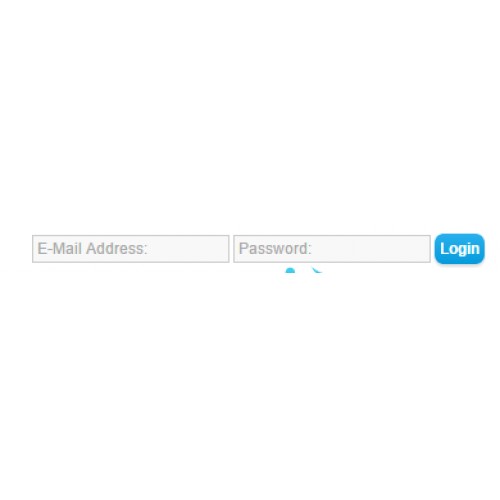The width and height of the screenshot is (500, 500).
Task: Place cursor in E-Mail Address field
Action: [131, 249]
